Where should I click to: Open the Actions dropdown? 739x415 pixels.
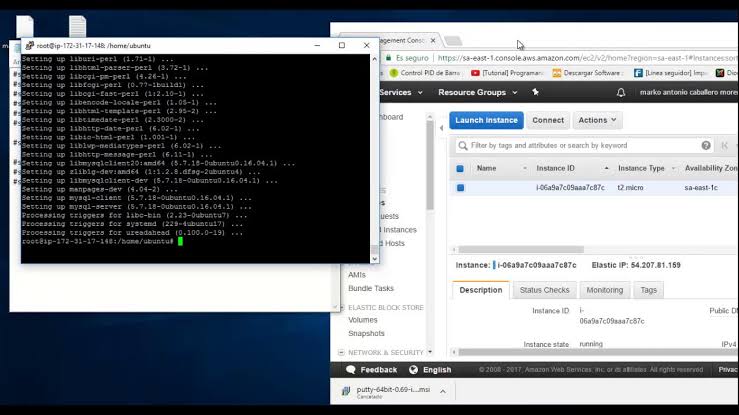click(x=597, y=120)
